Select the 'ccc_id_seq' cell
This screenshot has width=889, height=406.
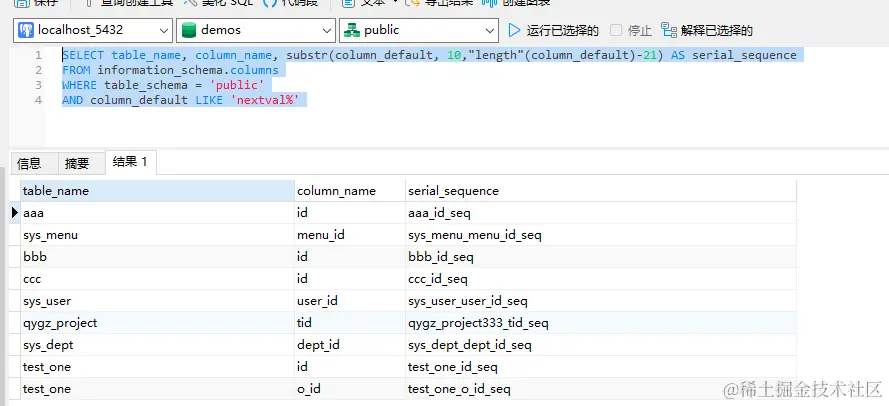click(601, 279)
